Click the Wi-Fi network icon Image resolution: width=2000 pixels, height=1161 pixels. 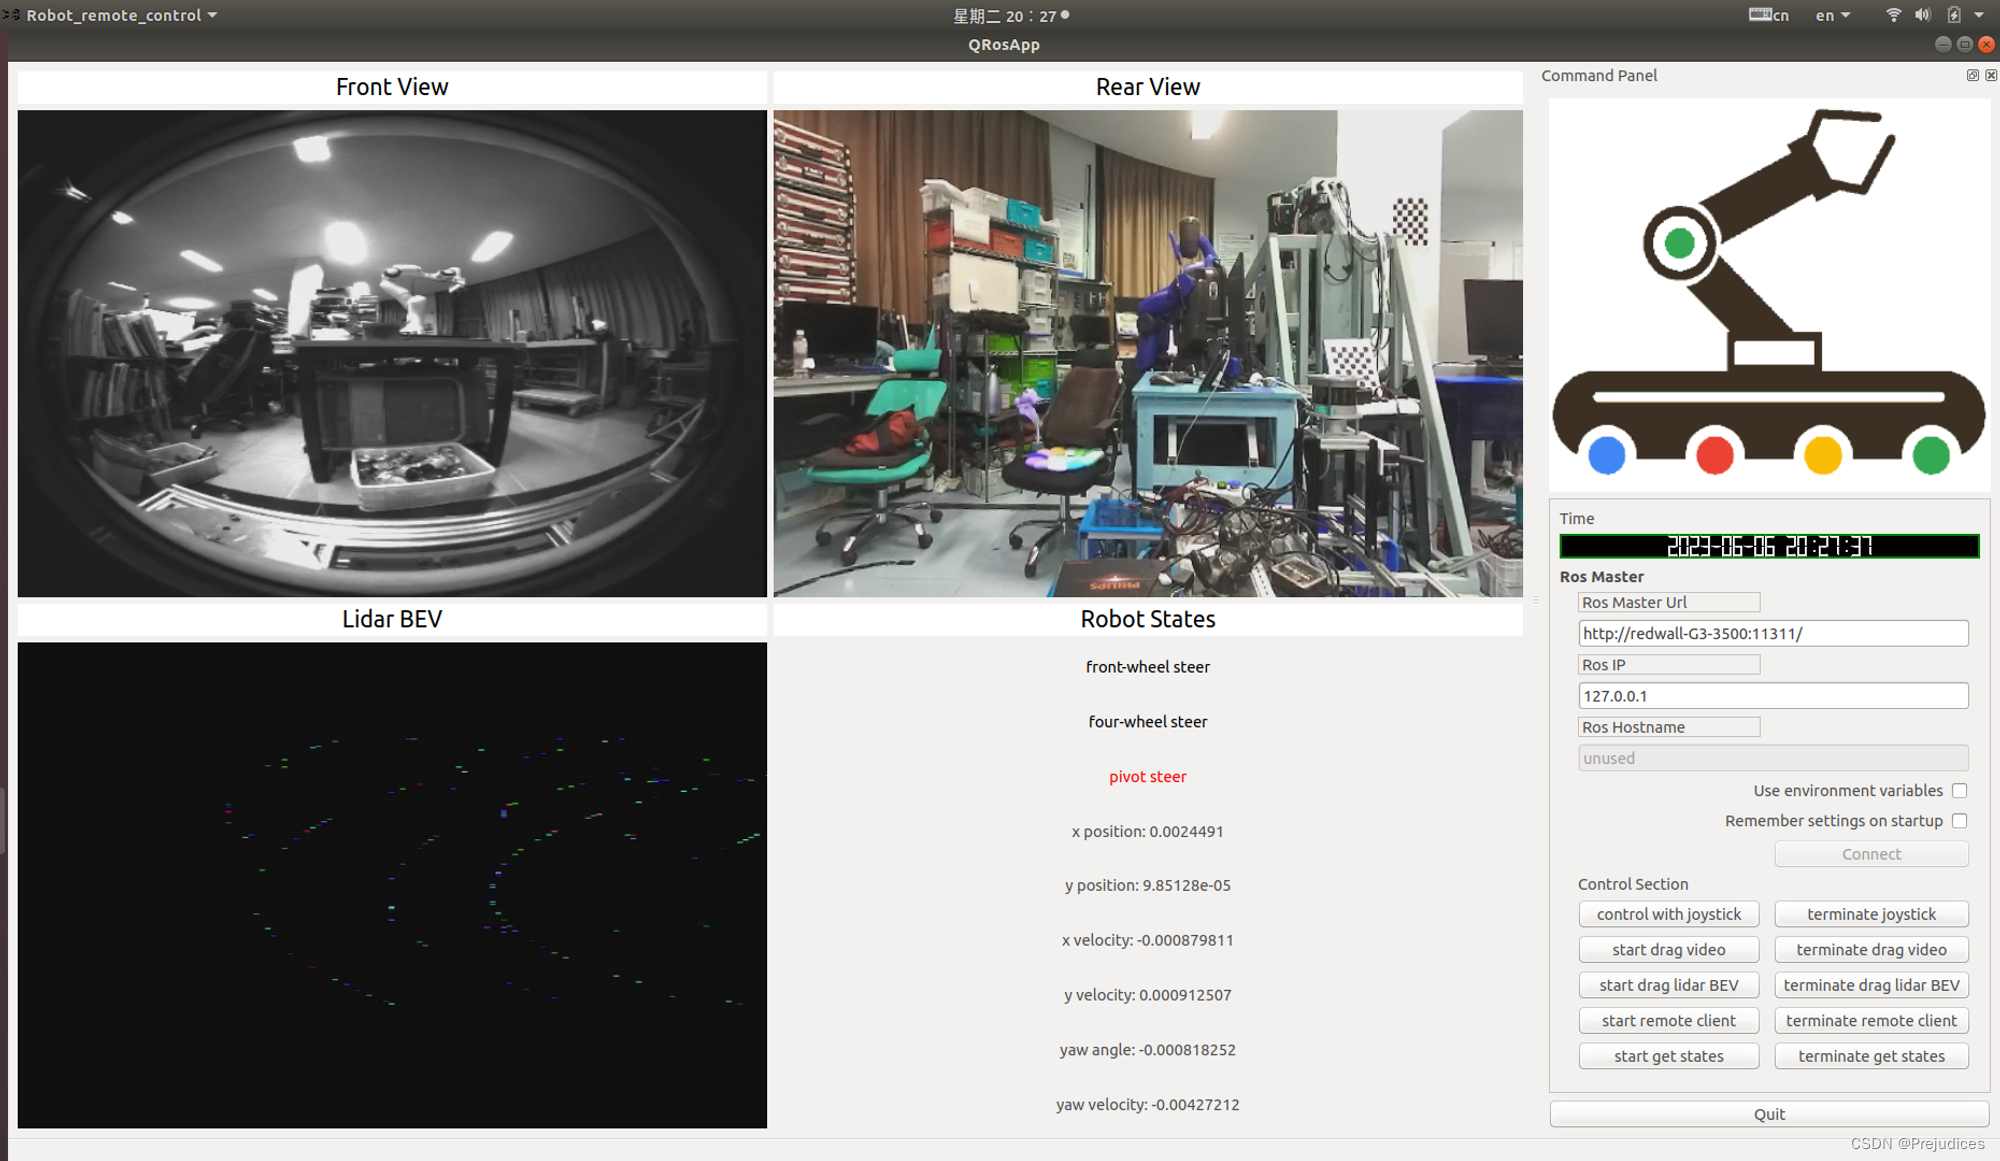tap(1893, 15)
